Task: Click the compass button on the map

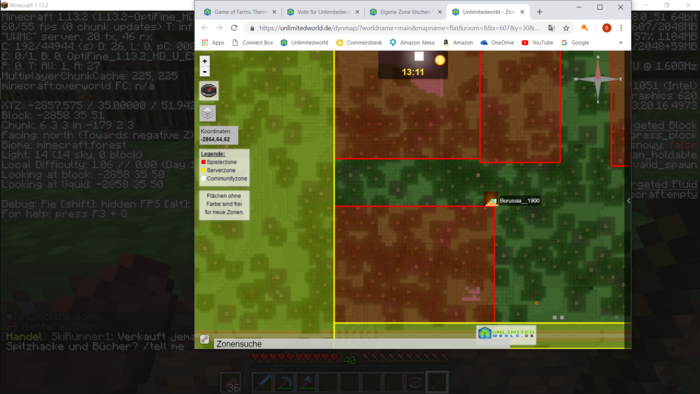Action: click(x=208, y=91)
